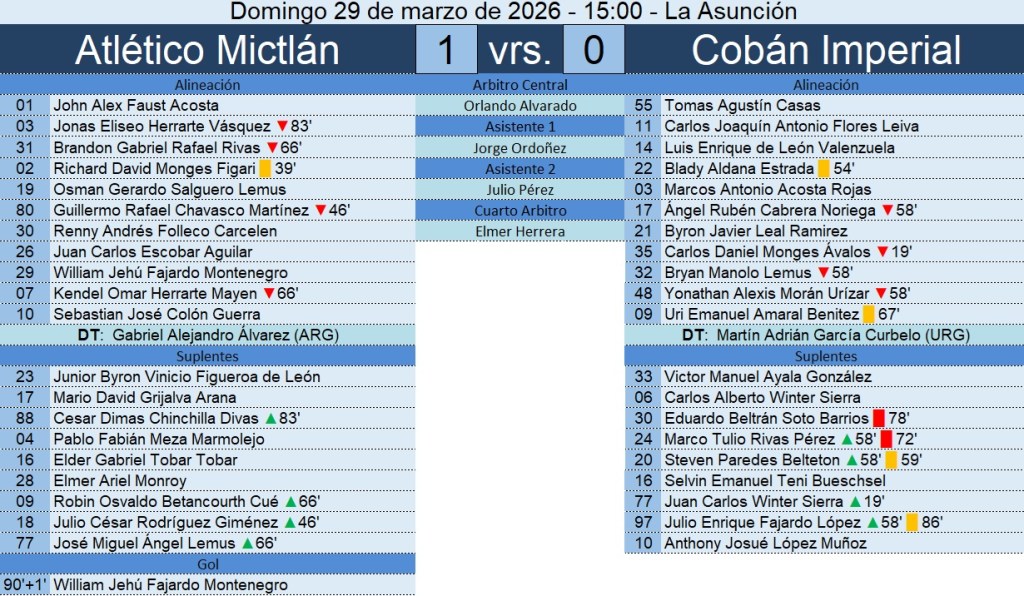Click red substitution arrow next to Jonas Eliseo Herrarte Vásquez
Image resolution: width=1024 pixels, height=596 pixels.
tap(282, 127)
